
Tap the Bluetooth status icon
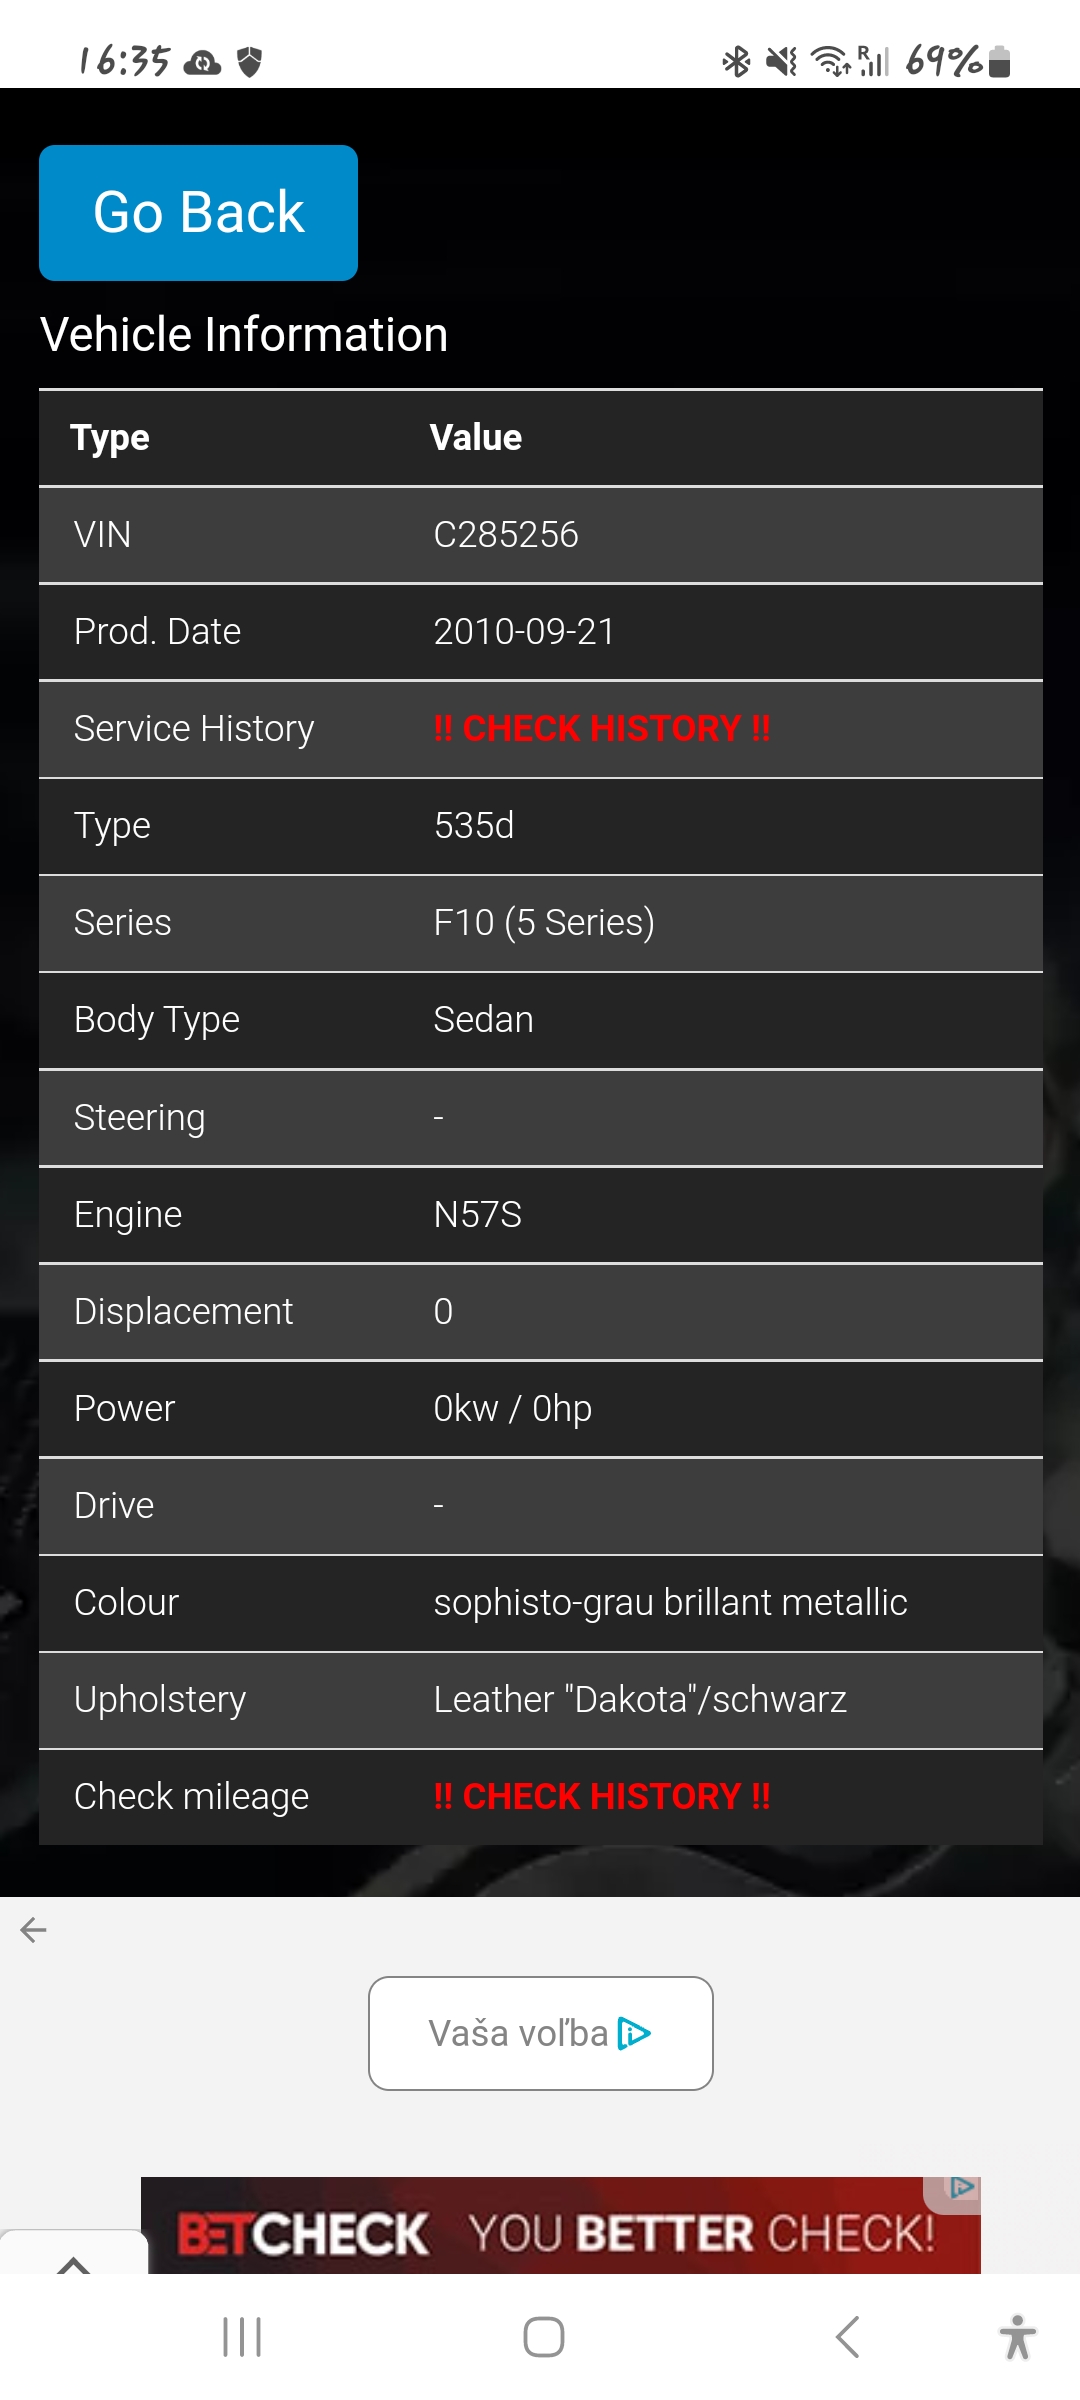tap(736, 62)
